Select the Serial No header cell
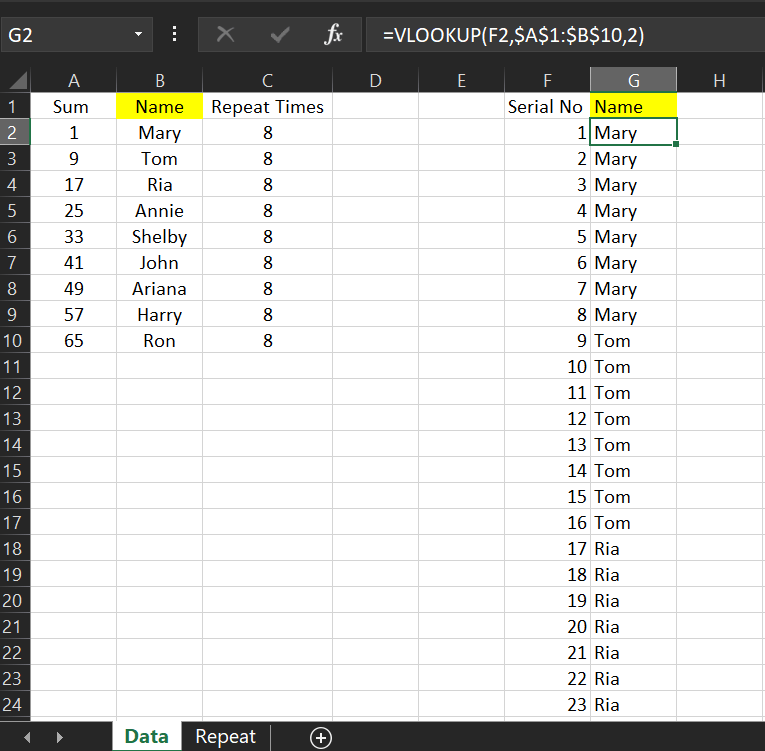The image size is (765, 751). pyautogui.click(x=546, y=107)
